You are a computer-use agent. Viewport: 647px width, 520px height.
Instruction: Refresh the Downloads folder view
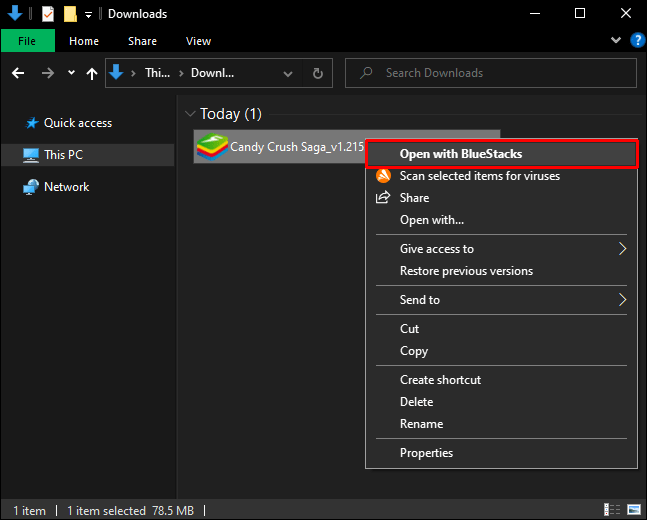click(x=318, y=73)
